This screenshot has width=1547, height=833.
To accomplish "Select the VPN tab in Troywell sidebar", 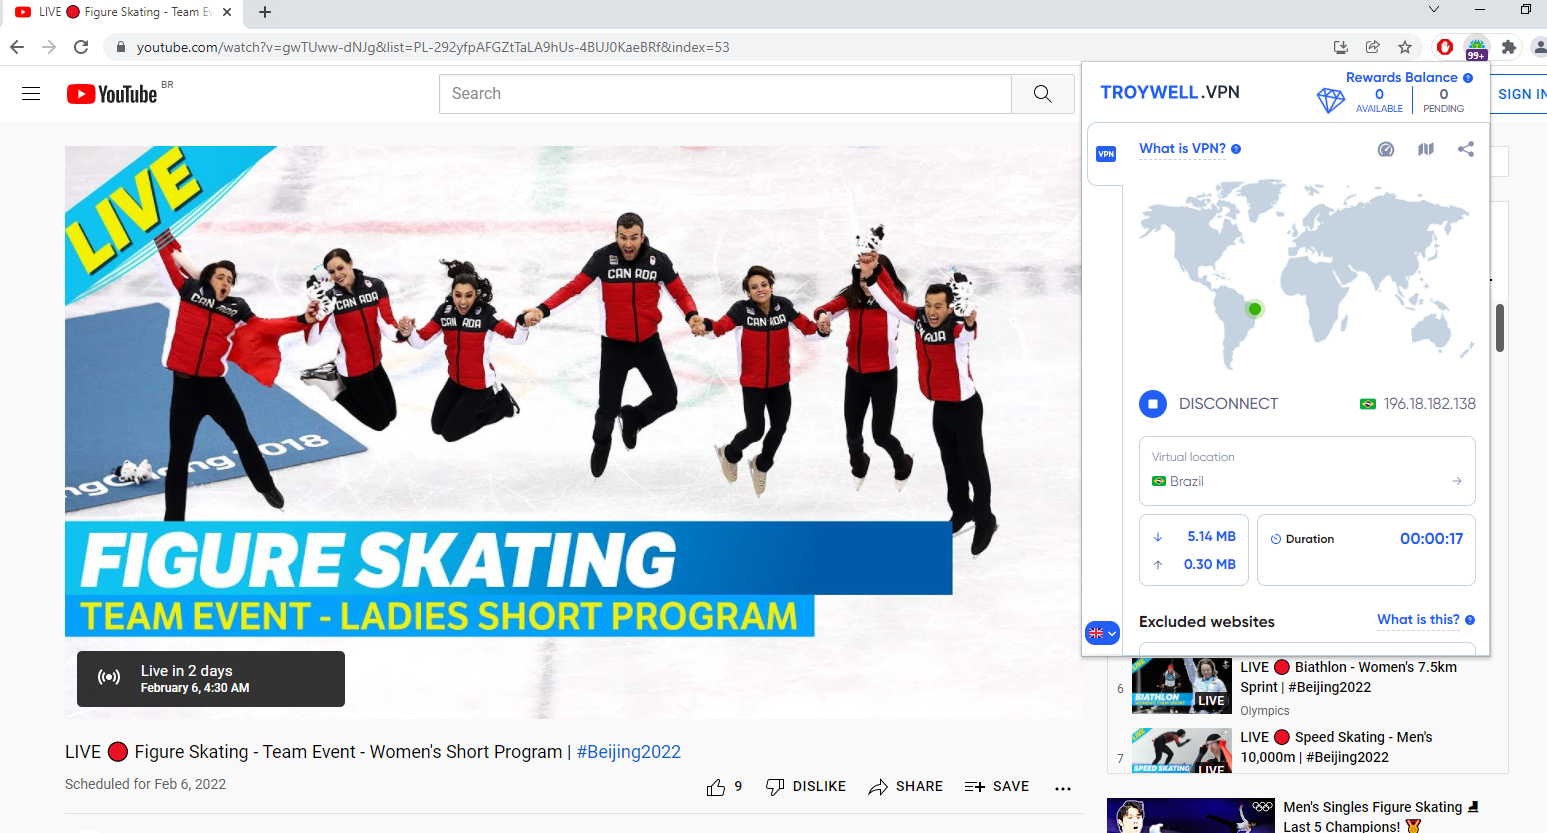I will (1106, 153).
